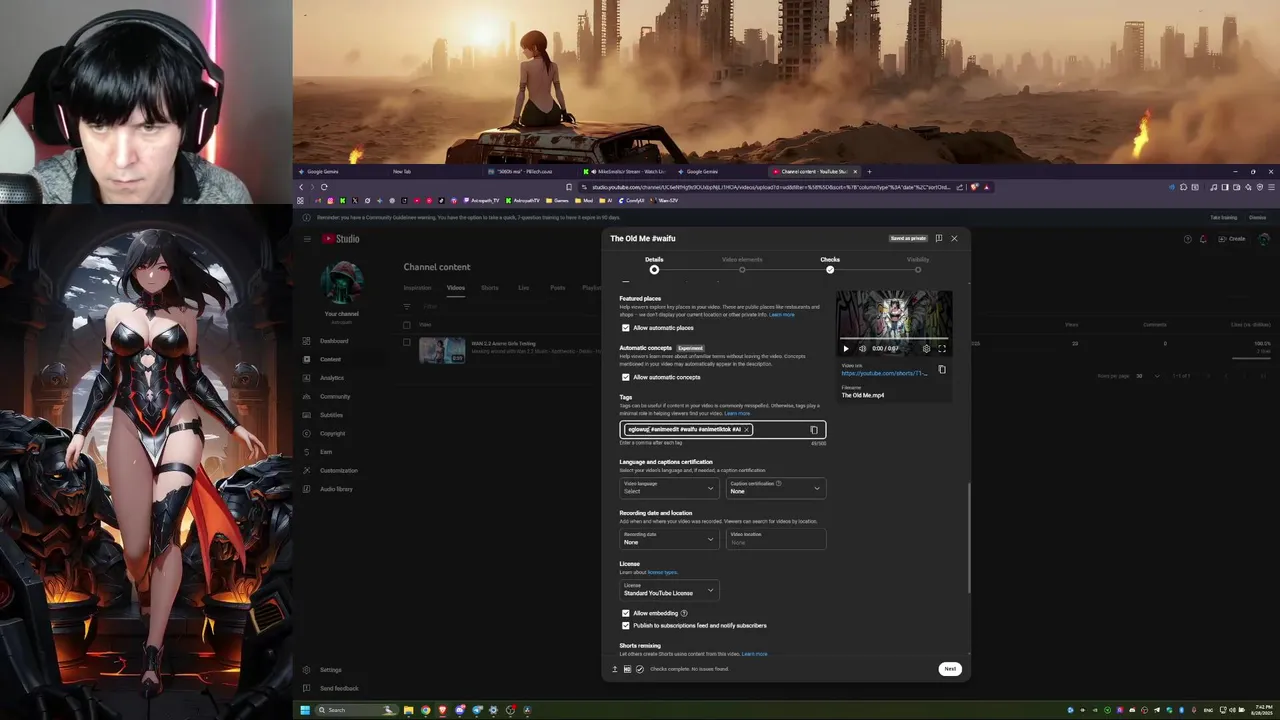The width and height of the screenshot is (1280, 720).
Task: Click the checks complete checkmark icon
Action: (x=640, y=669)
